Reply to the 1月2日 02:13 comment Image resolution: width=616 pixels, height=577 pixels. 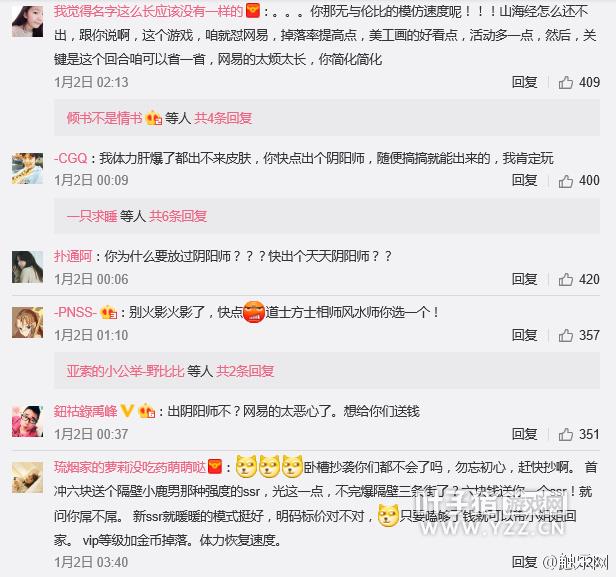pos(524,82)
